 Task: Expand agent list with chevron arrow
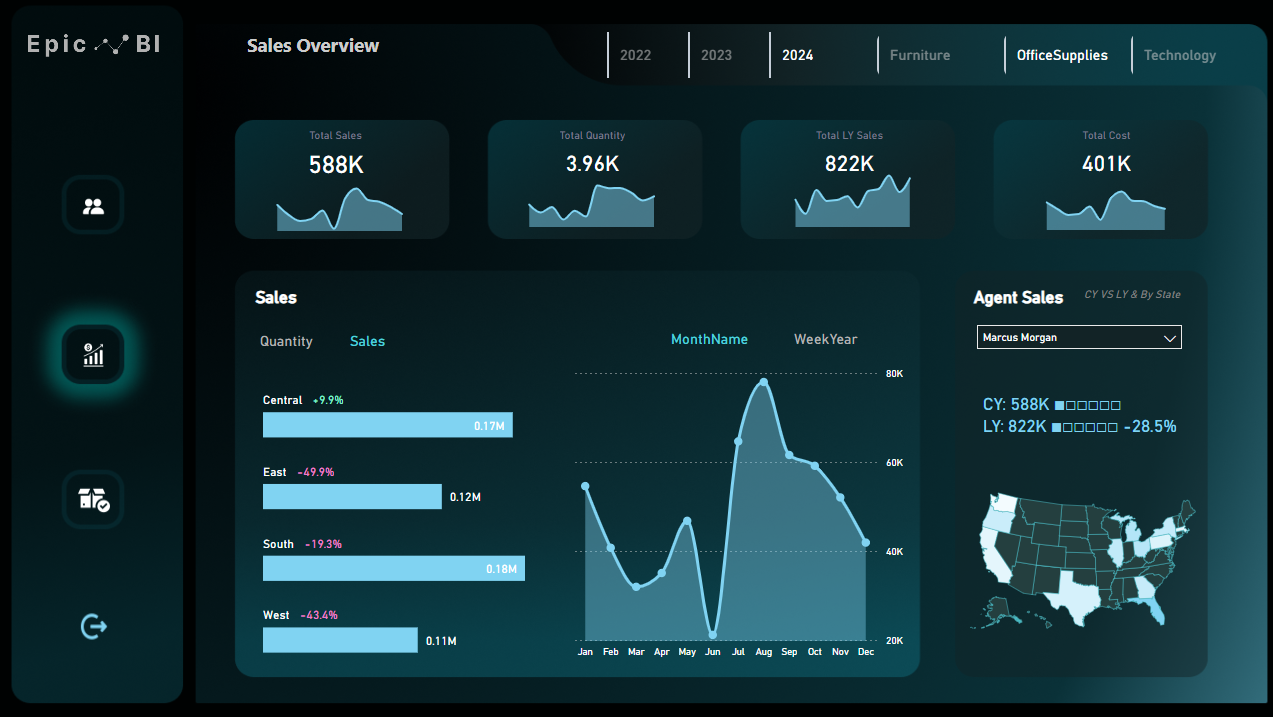coord(1170,338)
